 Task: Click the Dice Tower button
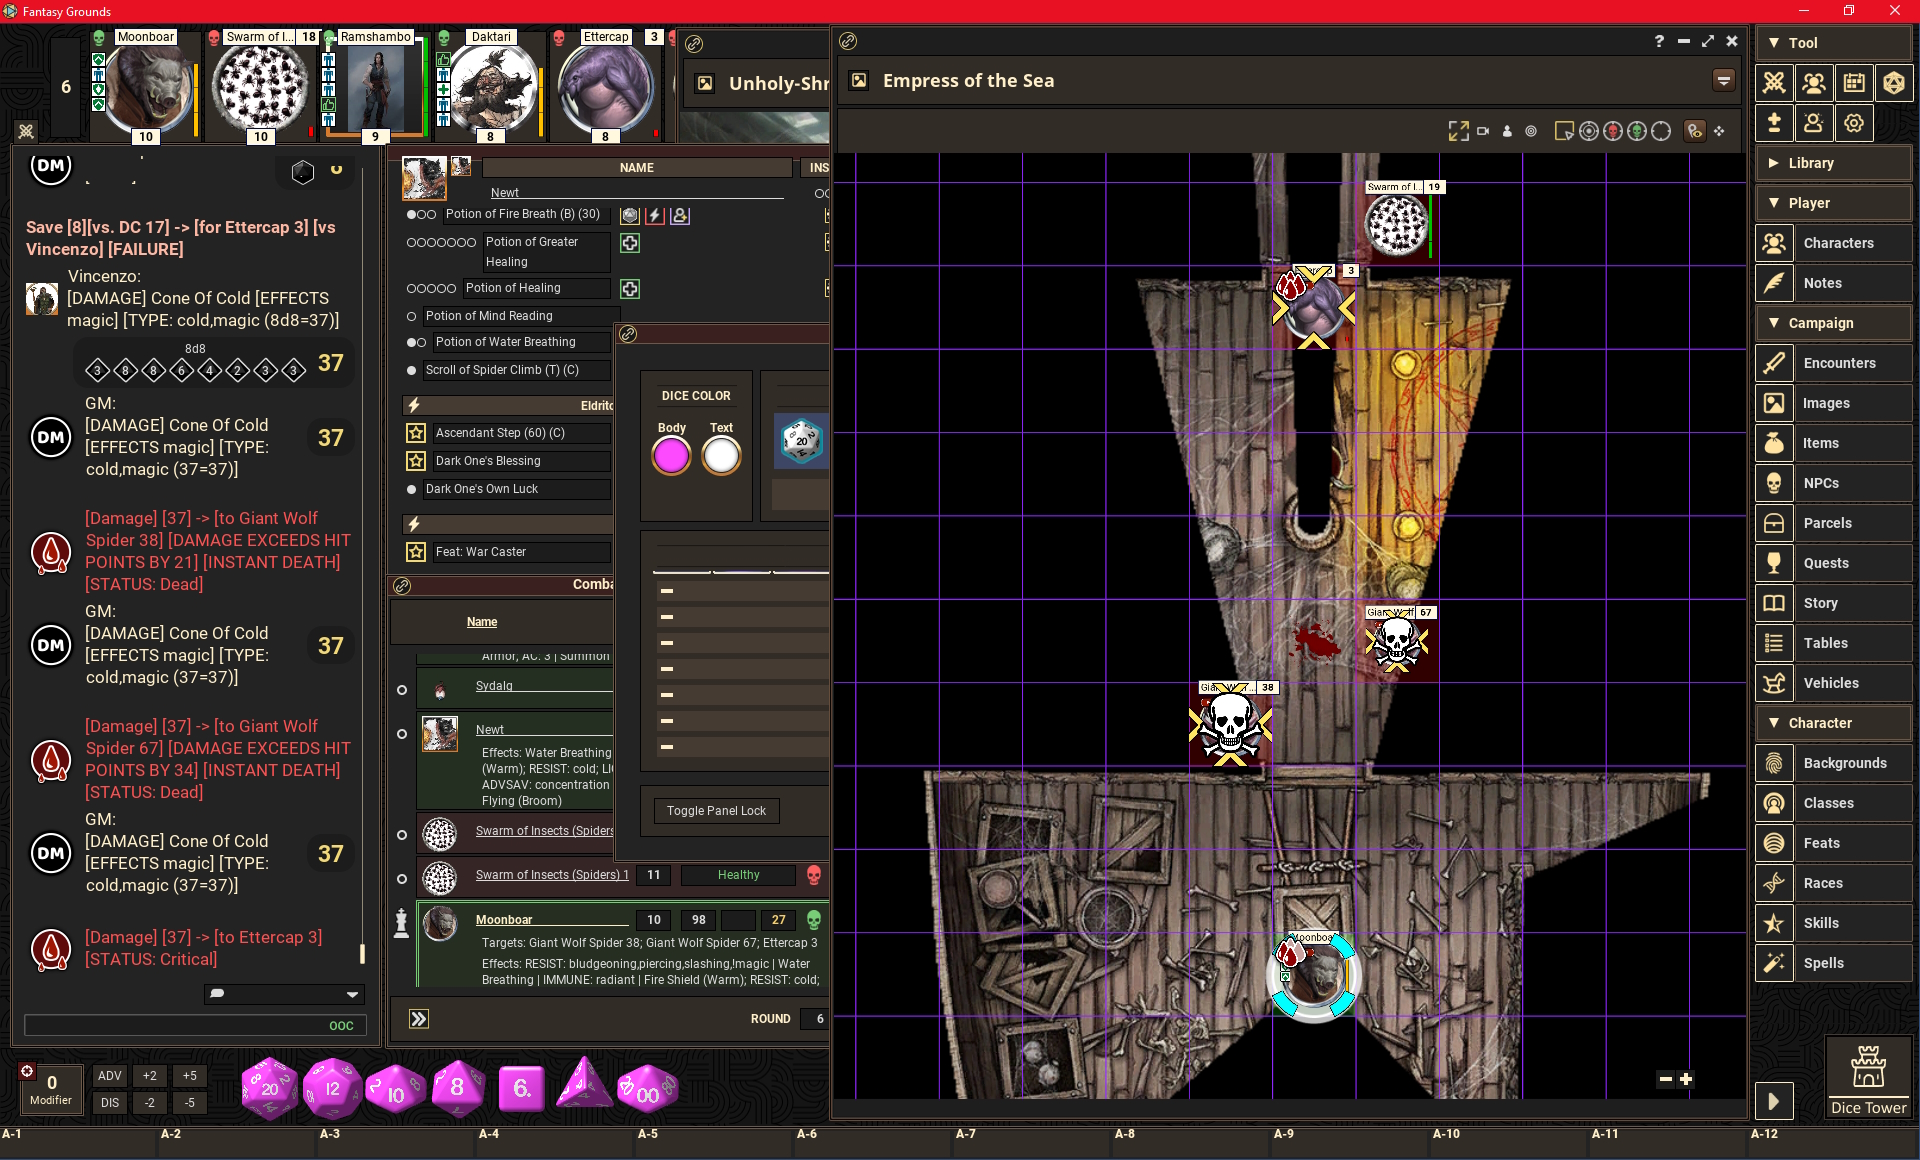pyautogui.click(x=1868, y=1078)
